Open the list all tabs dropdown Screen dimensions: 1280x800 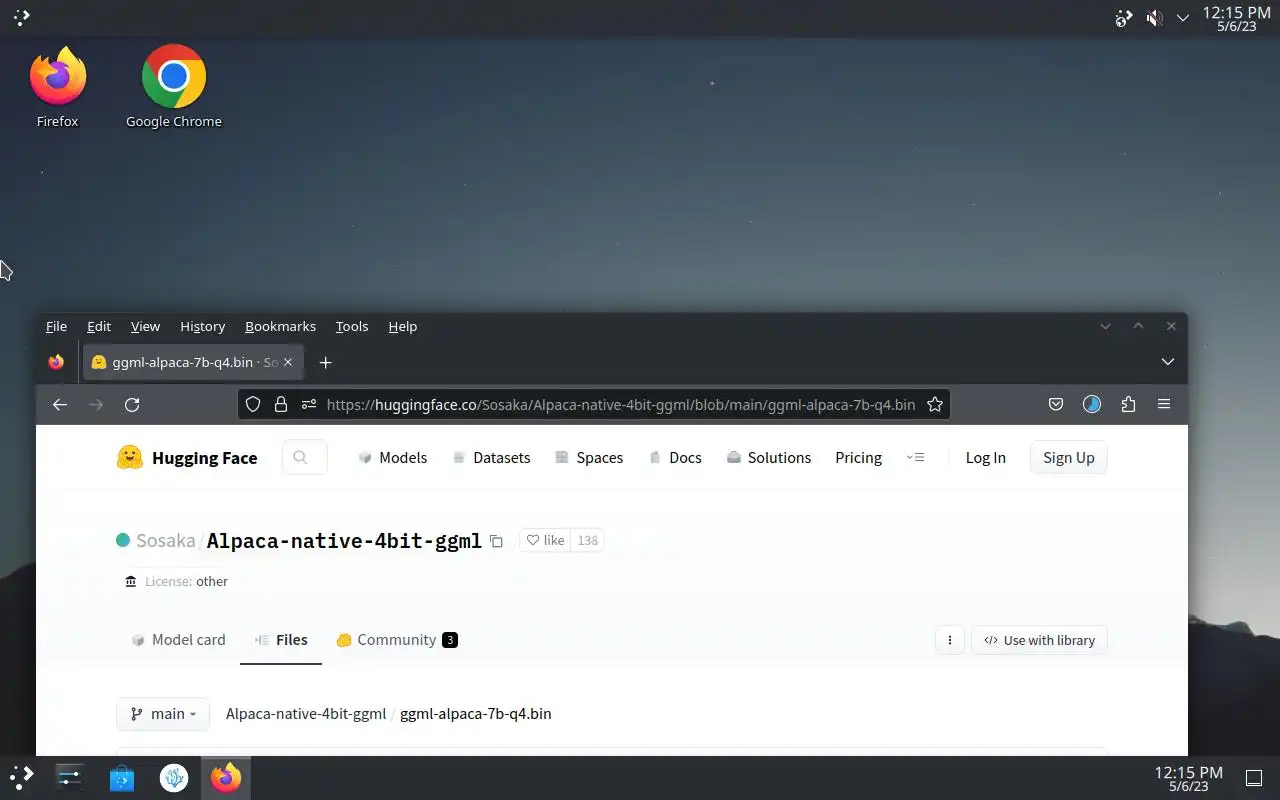click(1167, 362)
